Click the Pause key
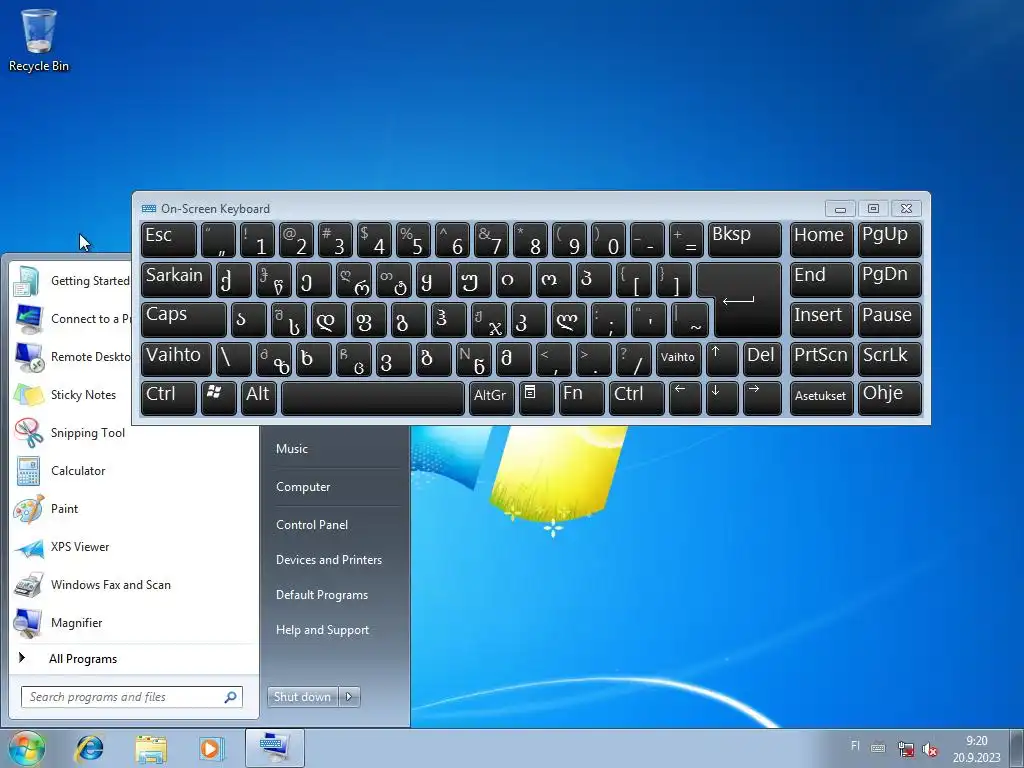 click(889, 319)
